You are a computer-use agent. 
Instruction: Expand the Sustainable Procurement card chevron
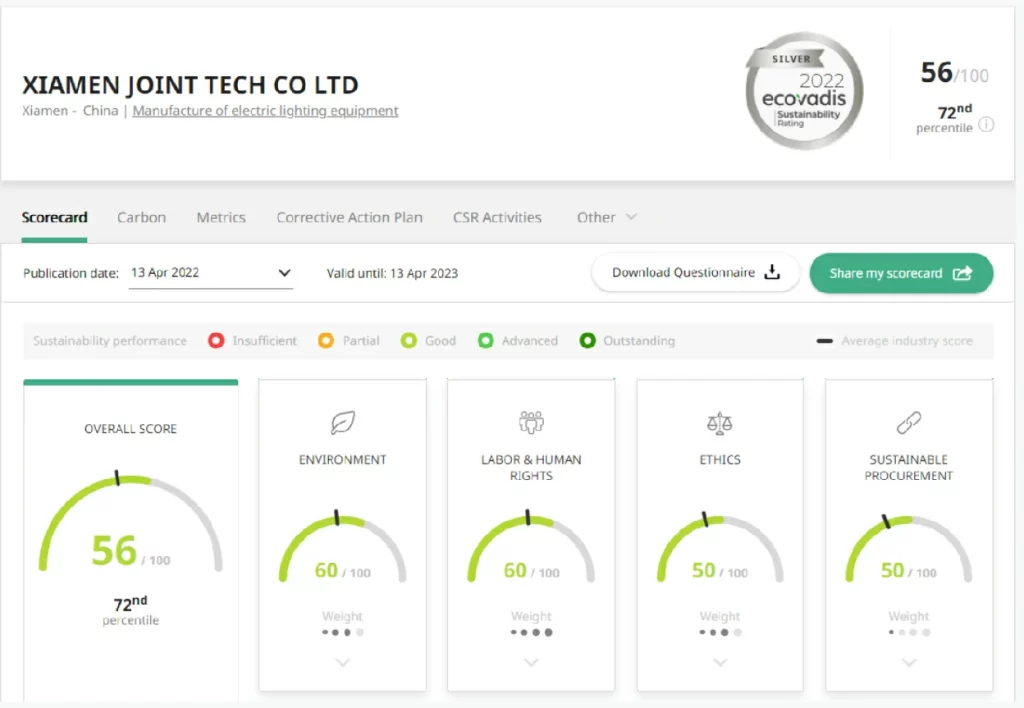(908, 662)
